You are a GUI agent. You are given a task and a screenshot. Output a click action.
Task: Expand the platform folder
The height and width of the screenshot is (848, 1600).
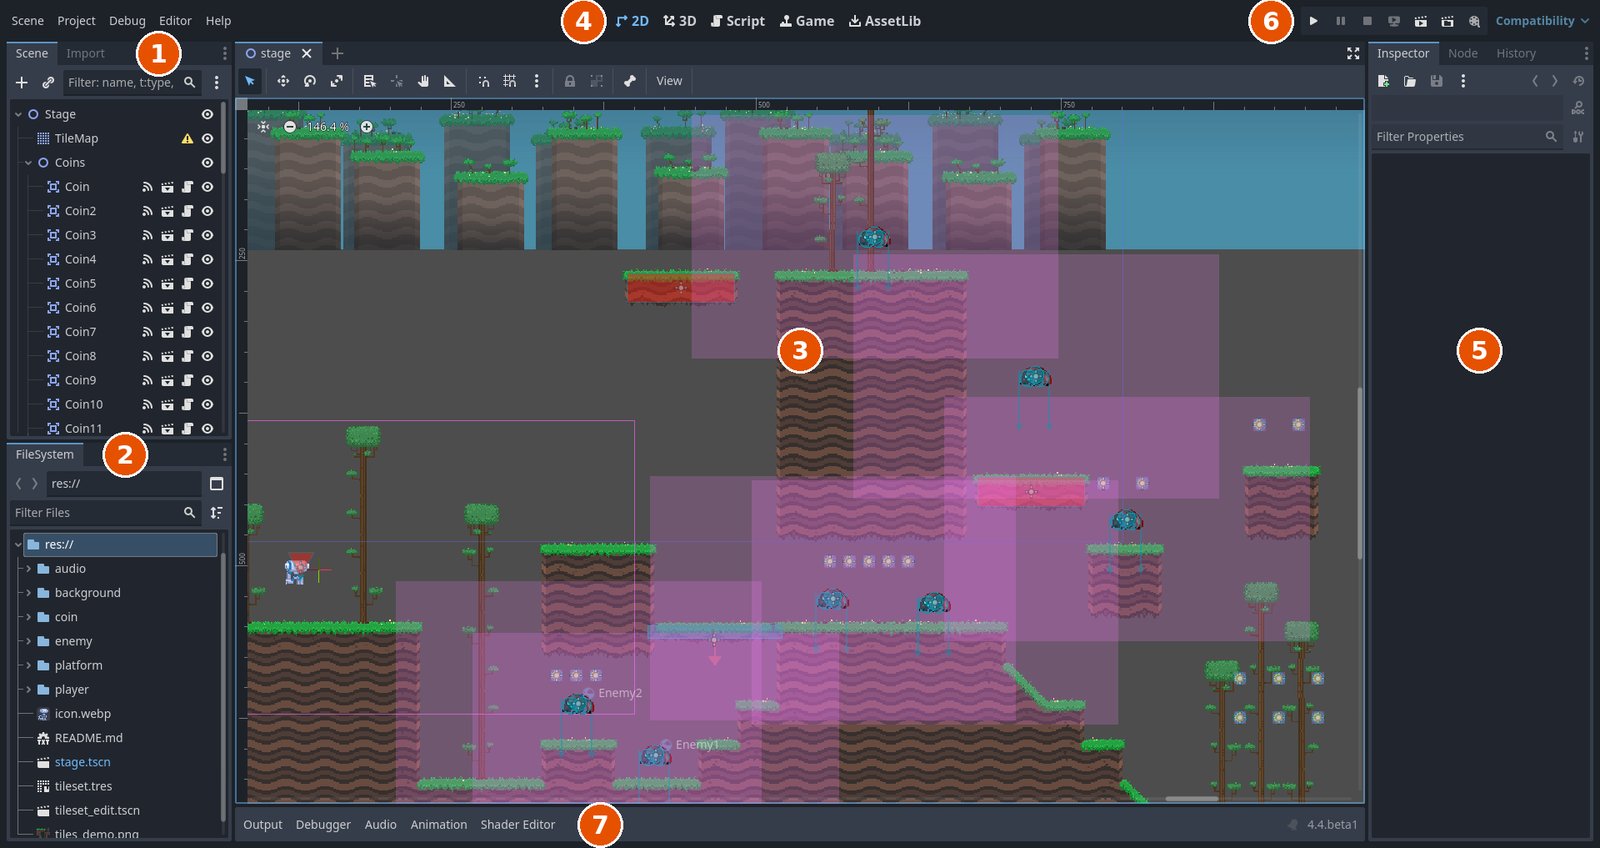click(x=28, y=665)
